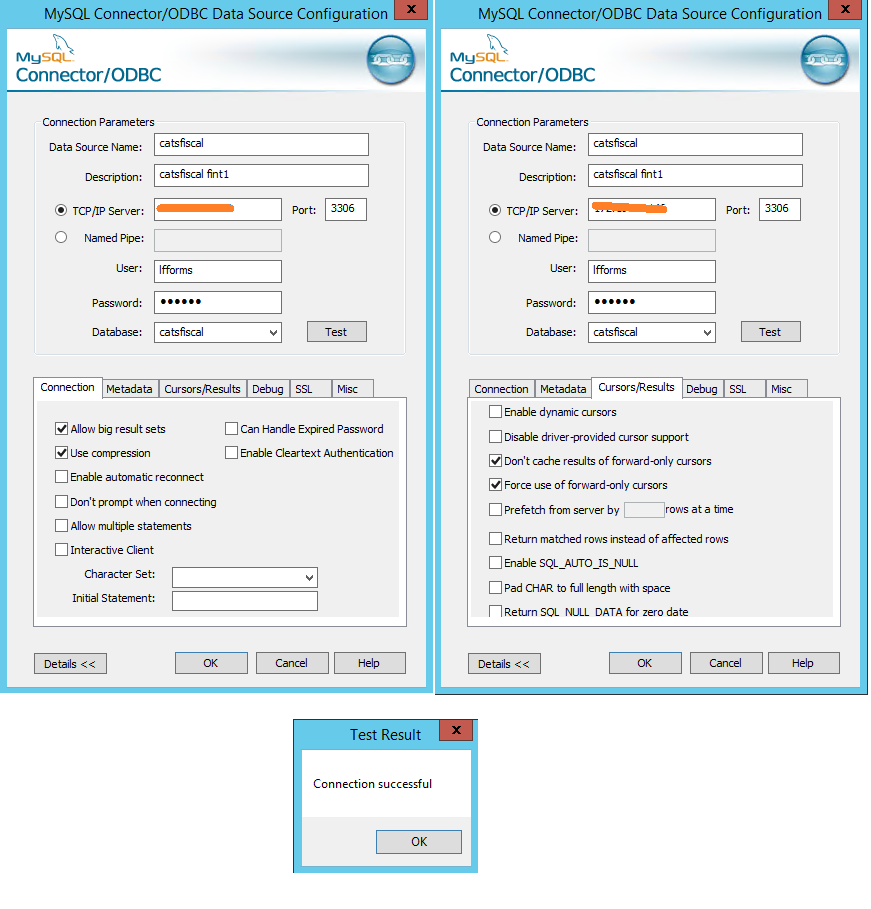Viewport: 871px width, 909px height.
Task: Open Metadata tab in right window
Action: pos(563,389)
